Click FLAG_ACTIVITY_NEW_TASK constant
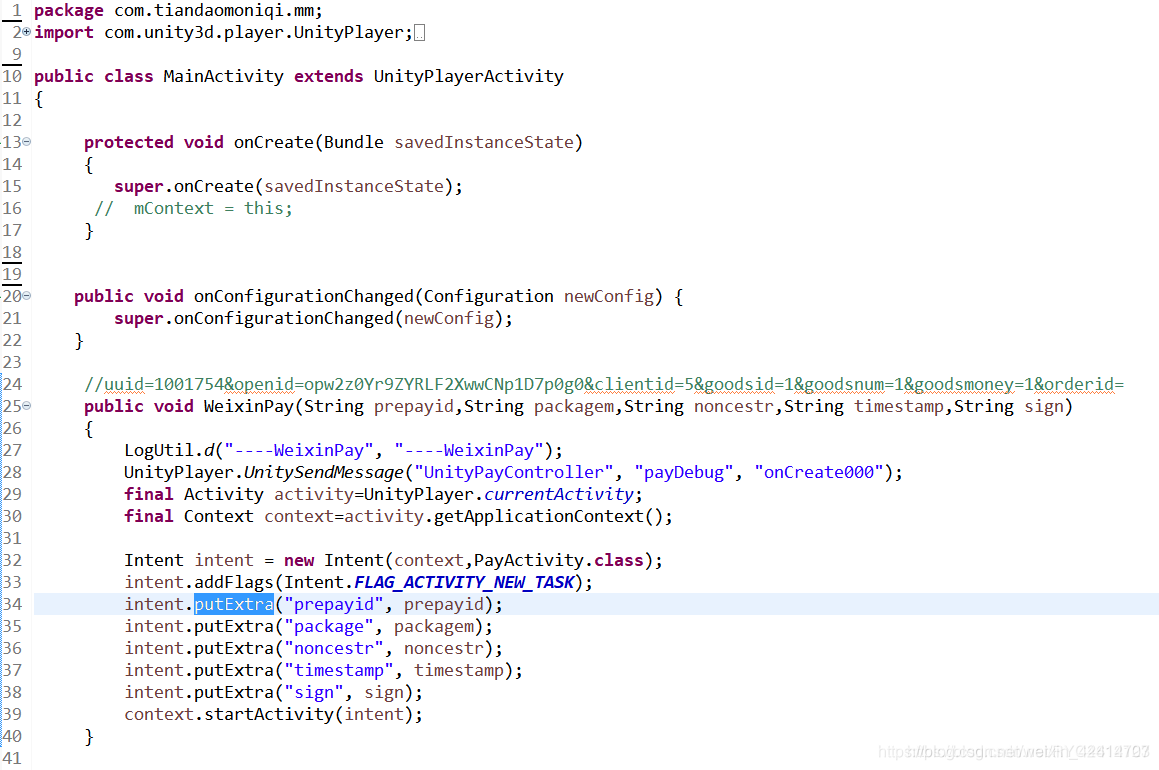The image size is (1159, 770). 464,582
